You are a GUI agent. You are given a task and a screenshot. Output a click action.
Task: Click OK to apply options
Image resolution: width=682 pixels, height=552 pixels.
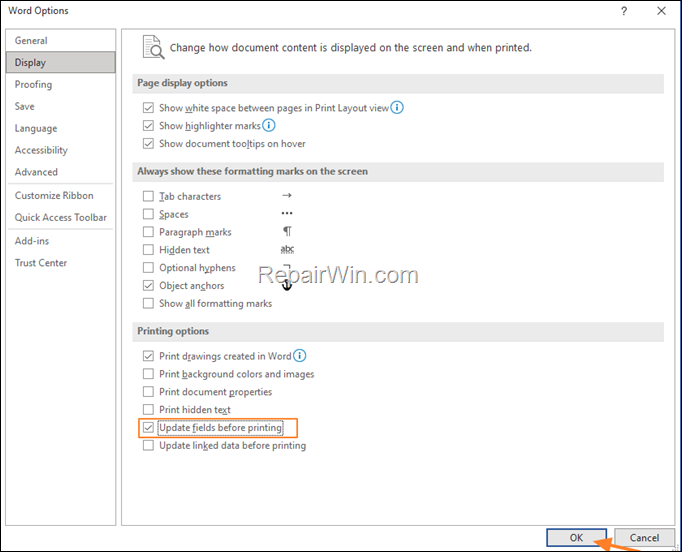click(x=576, y=538)
